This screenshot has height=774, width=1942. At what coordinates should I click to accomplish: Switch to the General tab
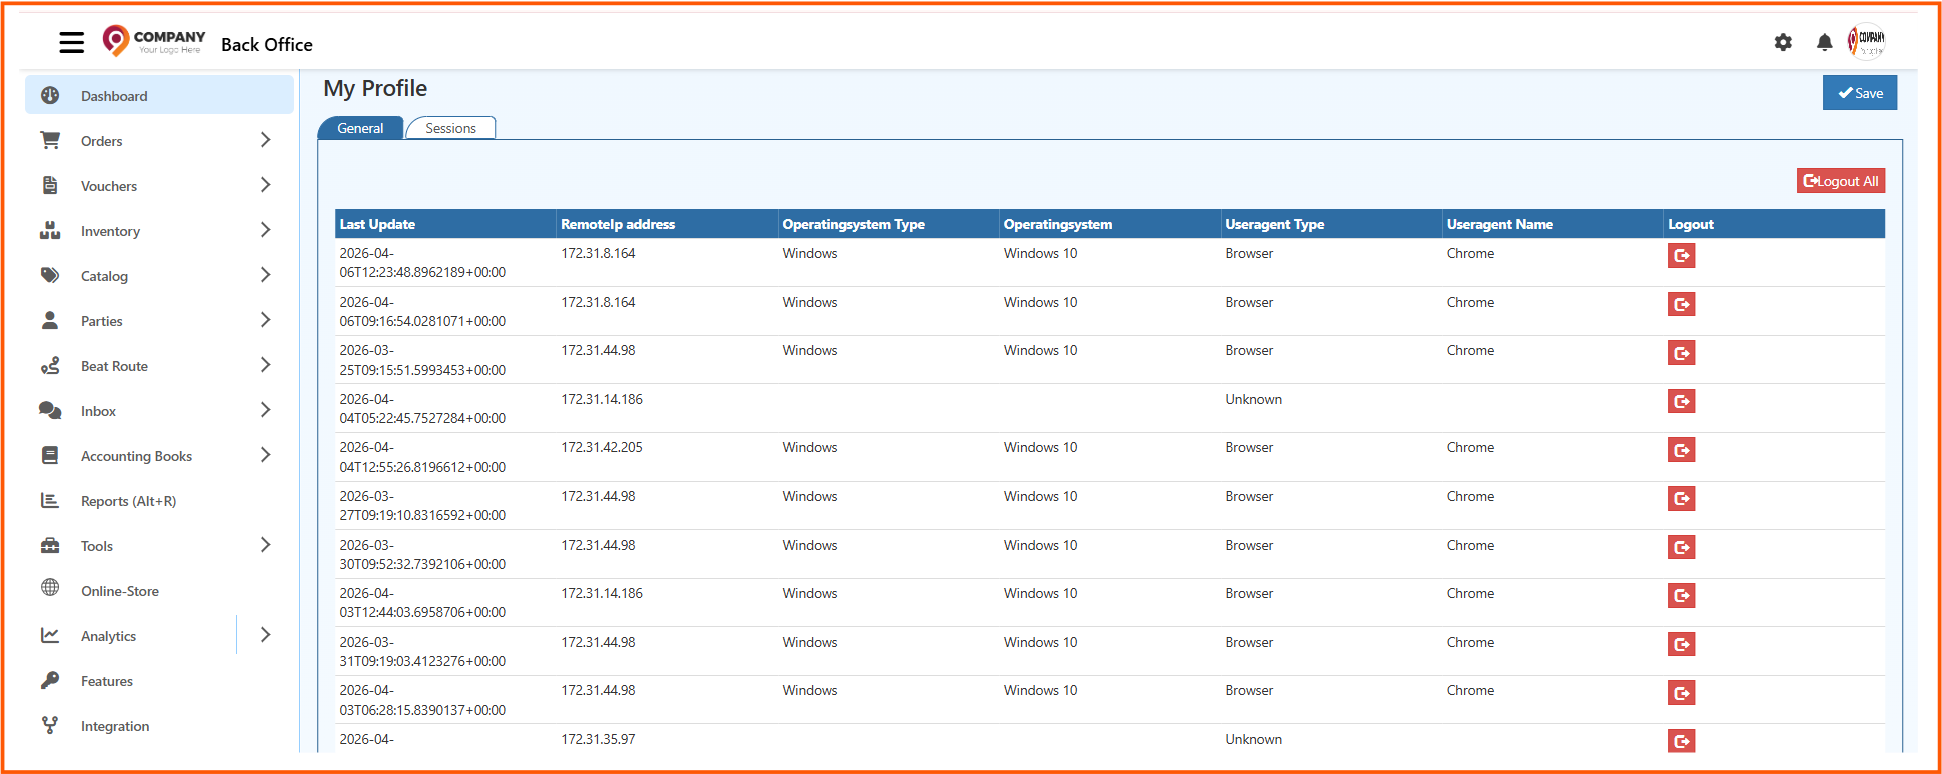tap(360, 128)
